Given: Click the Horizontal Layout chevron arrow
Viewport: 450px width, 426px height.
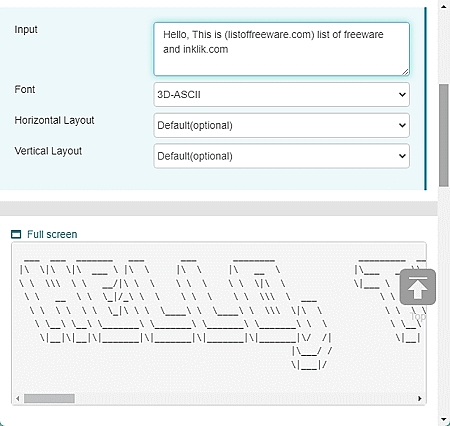Looking at the screenshot, I should [x=402, y=125].
